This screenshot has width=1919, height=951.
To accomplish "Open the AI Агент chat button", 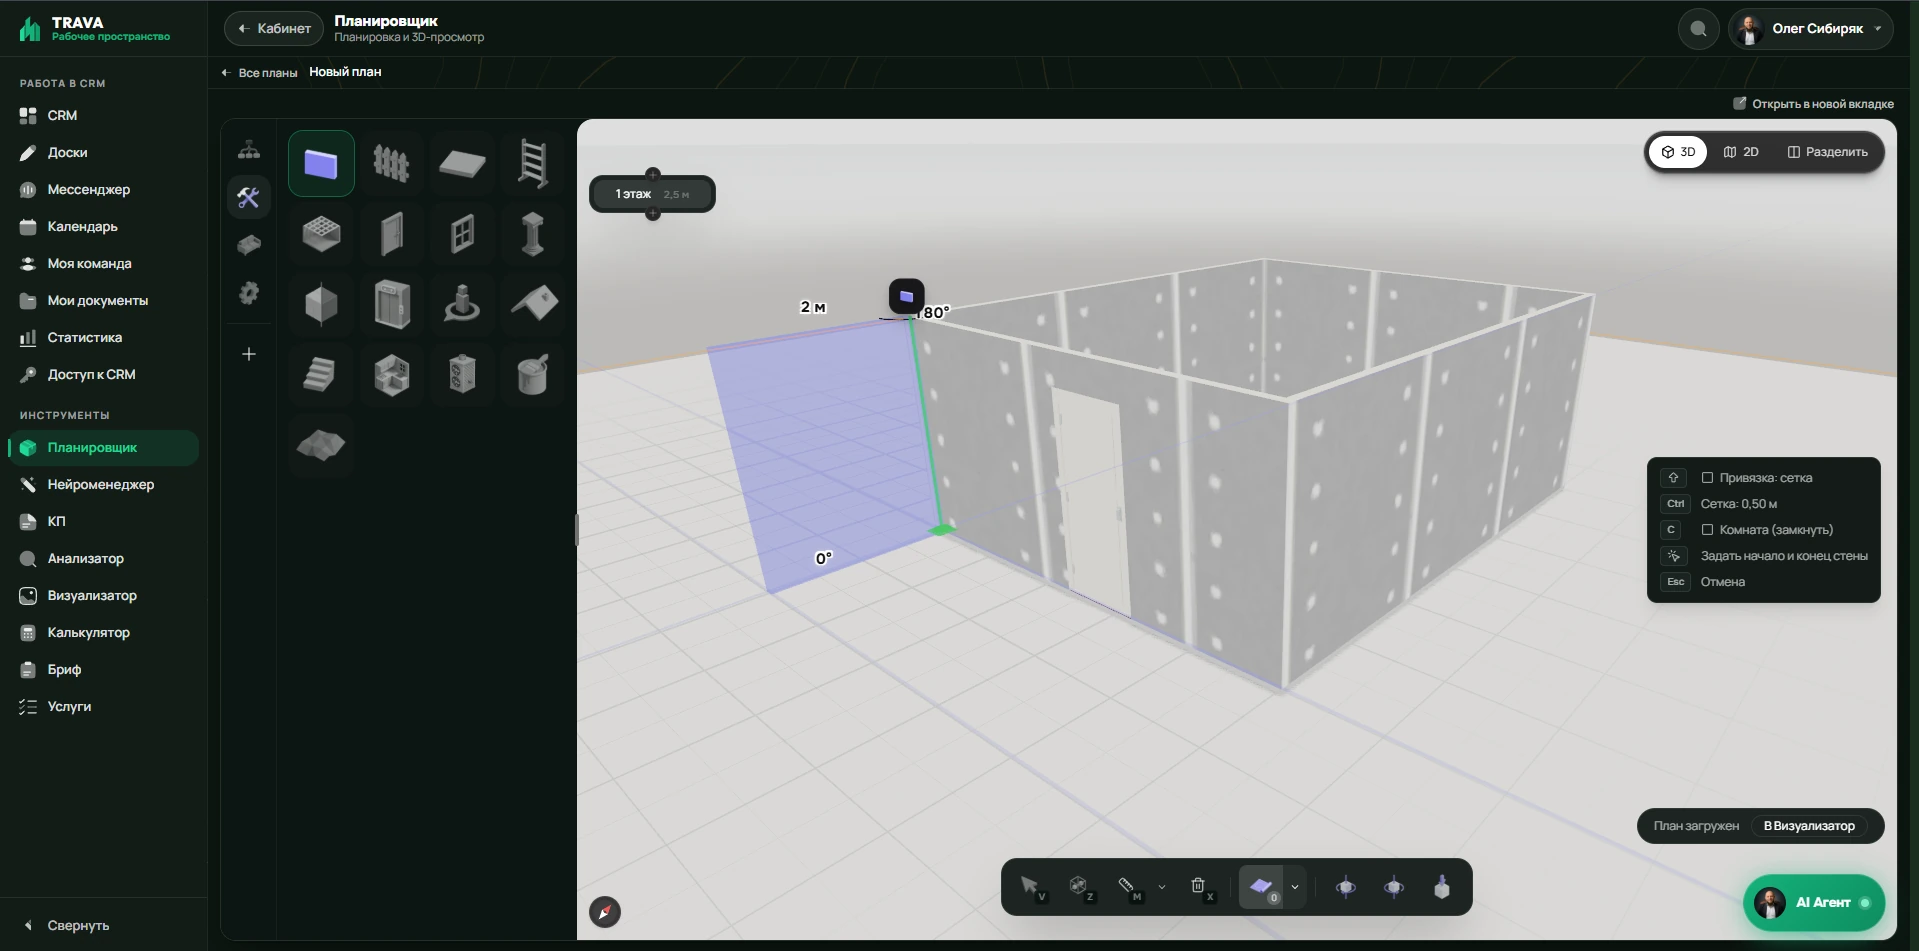I will [x=1814, y=902].
